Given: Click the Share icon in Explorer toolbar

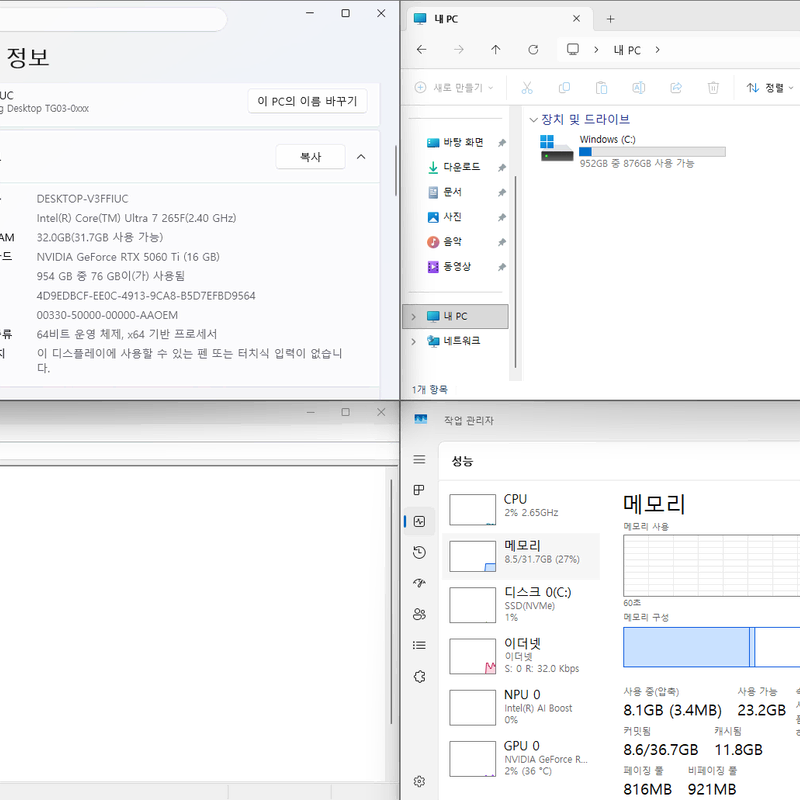Looking at the screenshot, I should [676, 88].
